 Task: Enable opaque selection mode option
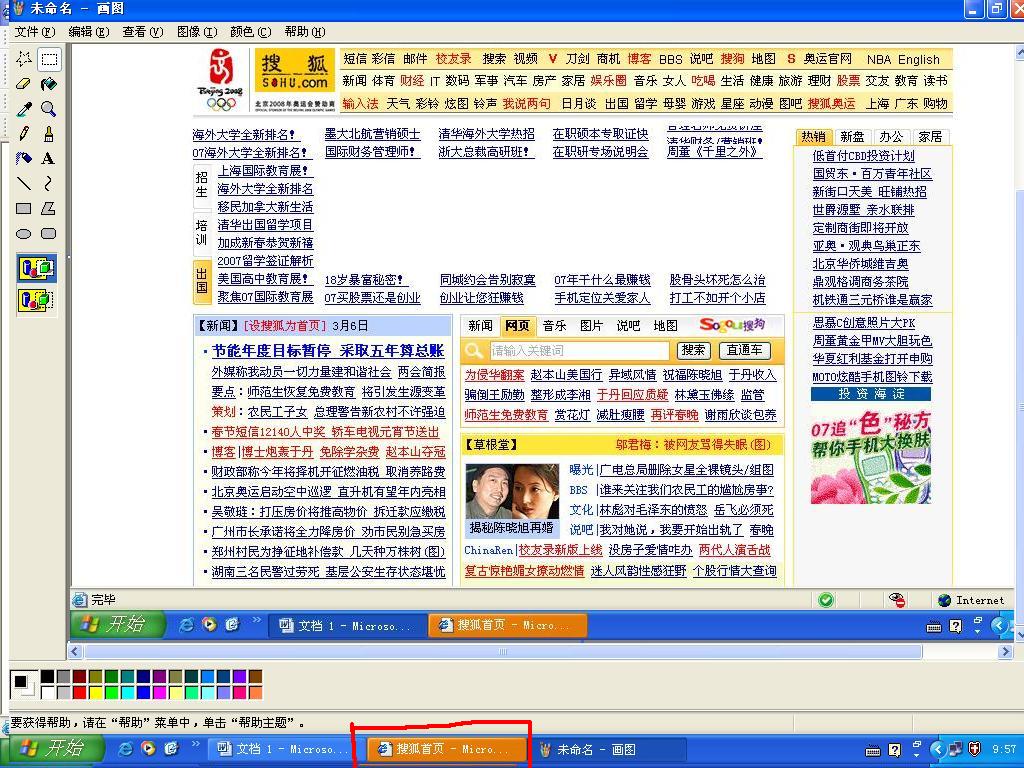37,268
